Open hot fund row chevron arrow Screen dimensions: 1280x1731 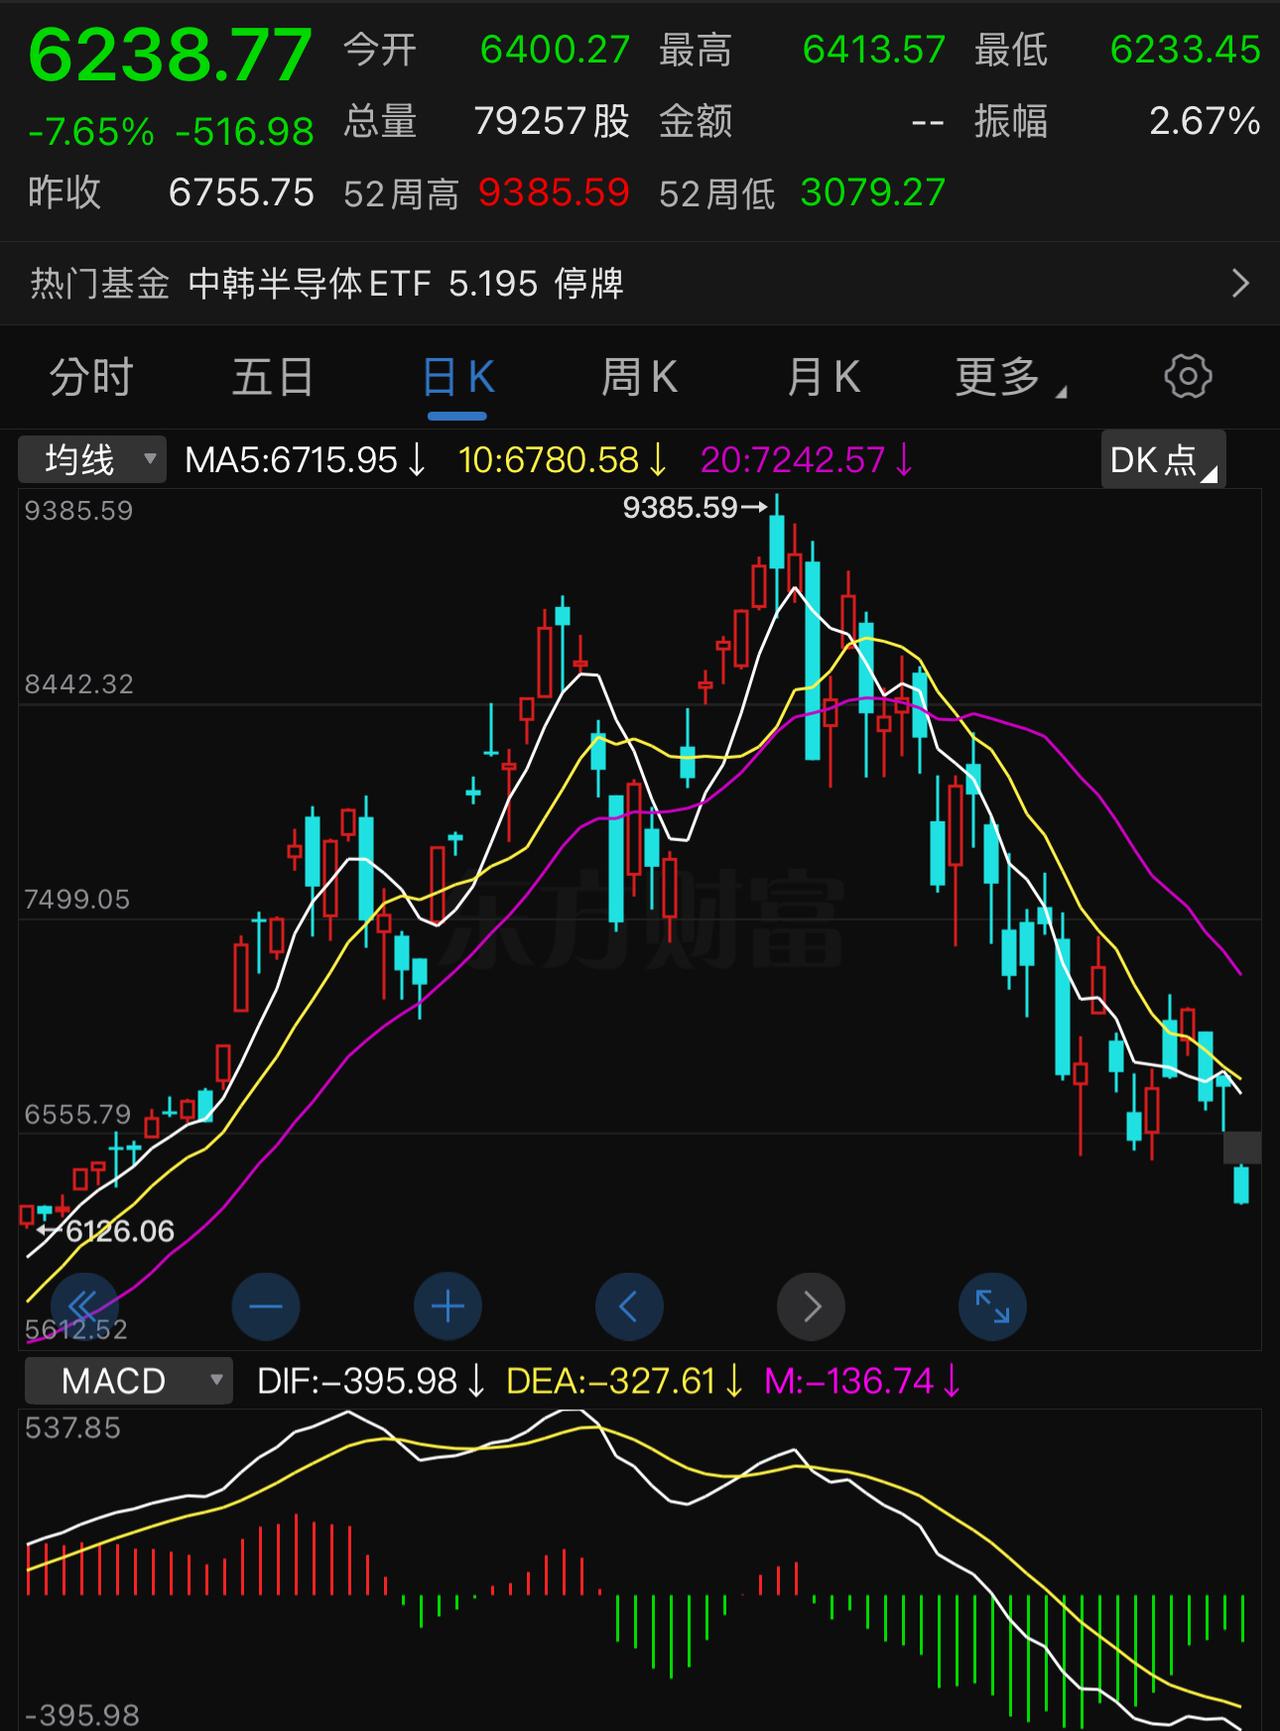pyautogui.click(x=1240, y=284)
